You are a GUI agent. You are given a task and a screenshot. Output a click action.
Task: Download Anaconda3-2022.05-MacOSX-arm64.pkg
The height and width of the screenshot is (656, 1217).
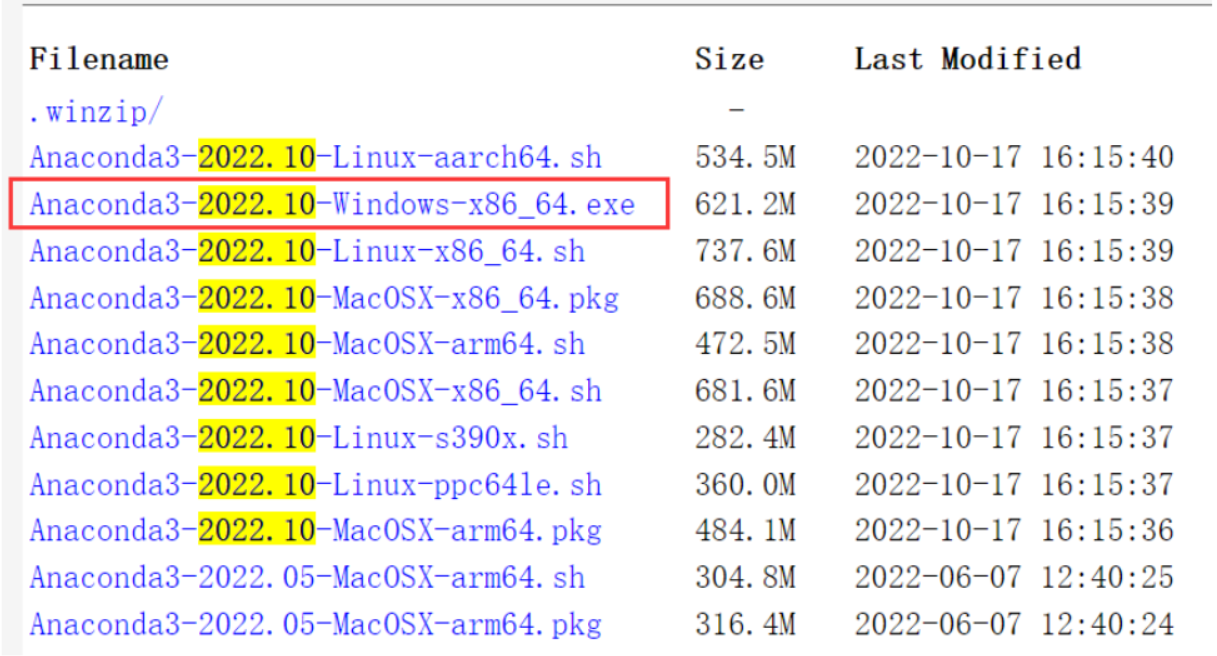click(x=316, y=625)
